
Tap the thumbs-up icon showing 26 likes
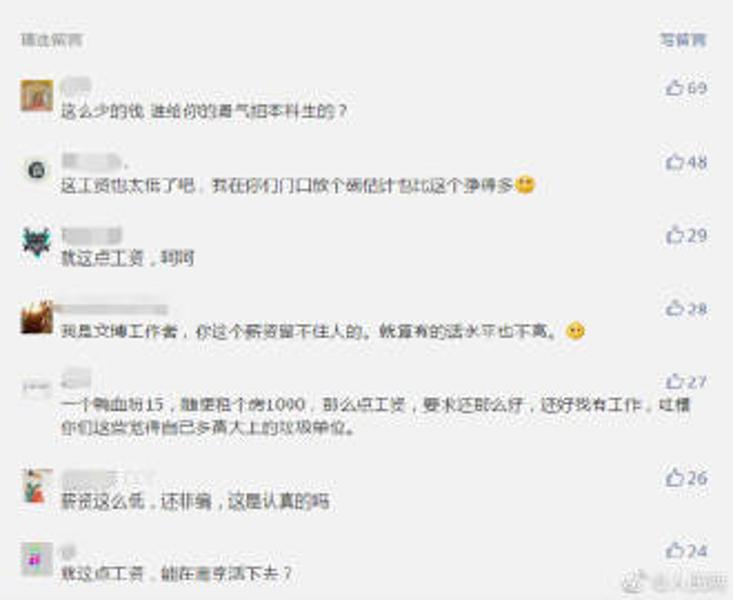coord(674,477)
